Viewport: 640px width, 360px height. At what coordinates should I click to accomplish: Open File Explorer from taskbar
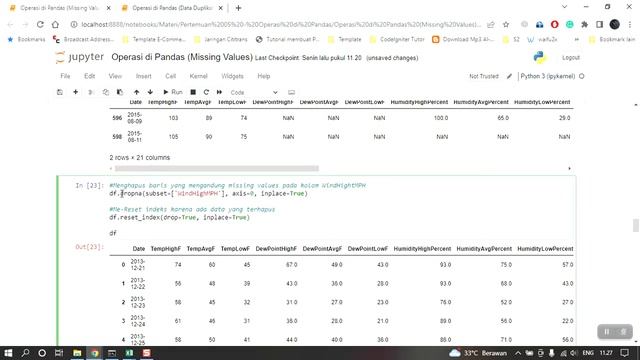click(77, 353)
